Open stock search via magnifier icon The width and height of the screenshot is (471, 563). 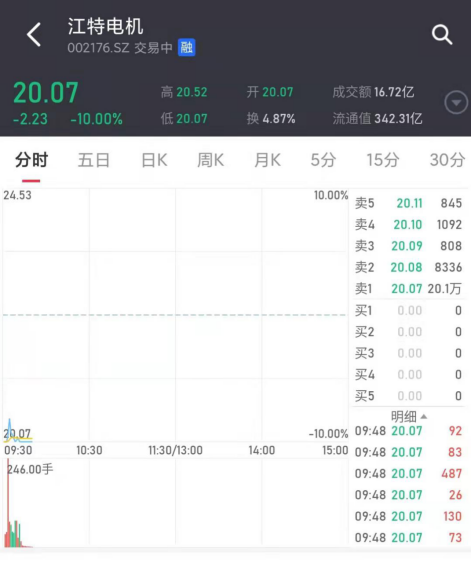[442, 35]
